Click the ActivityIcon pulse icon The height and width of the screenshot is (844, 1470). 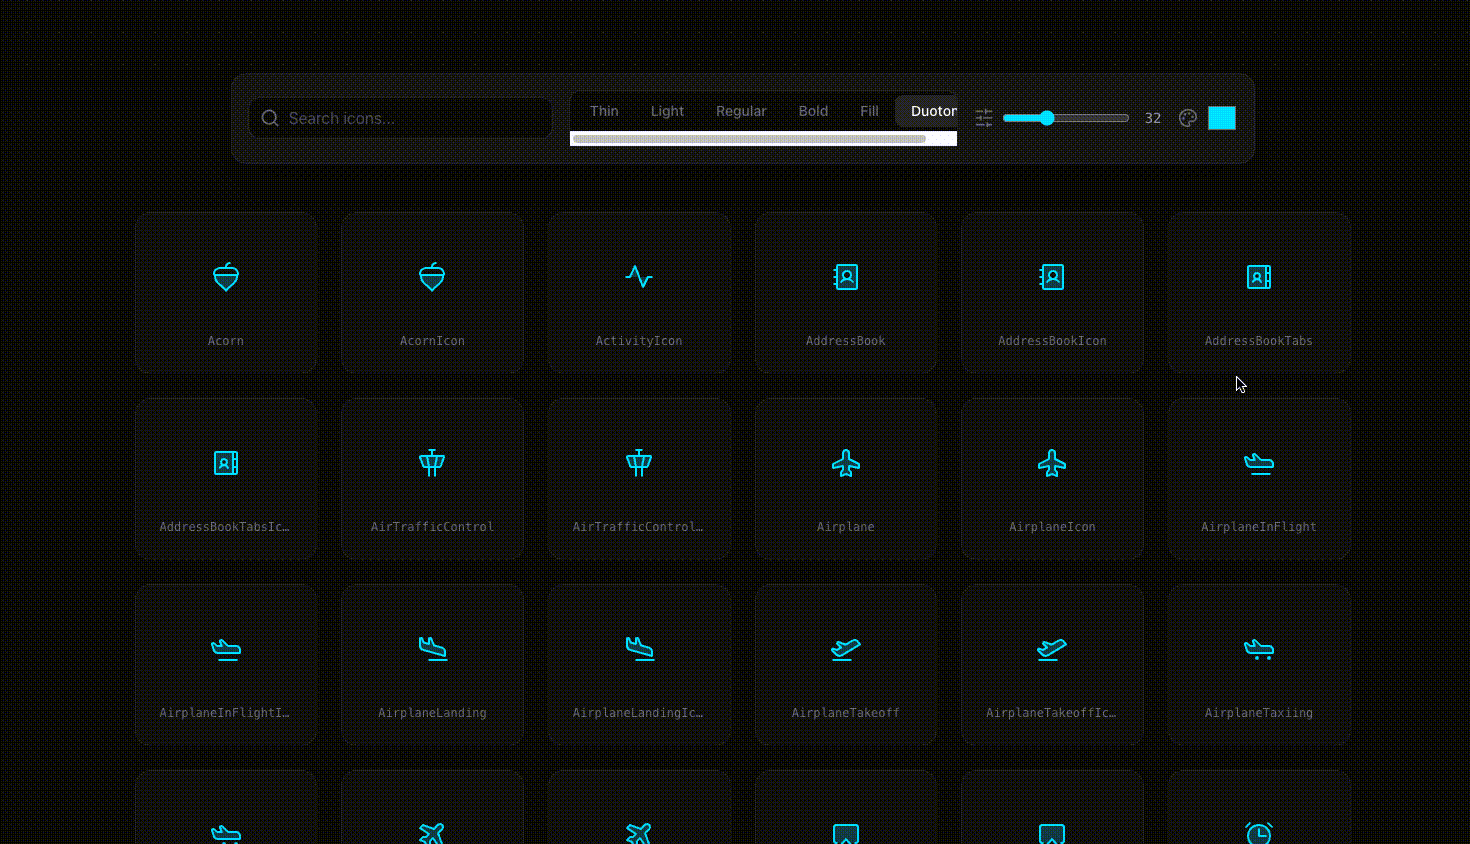(639, 277)
